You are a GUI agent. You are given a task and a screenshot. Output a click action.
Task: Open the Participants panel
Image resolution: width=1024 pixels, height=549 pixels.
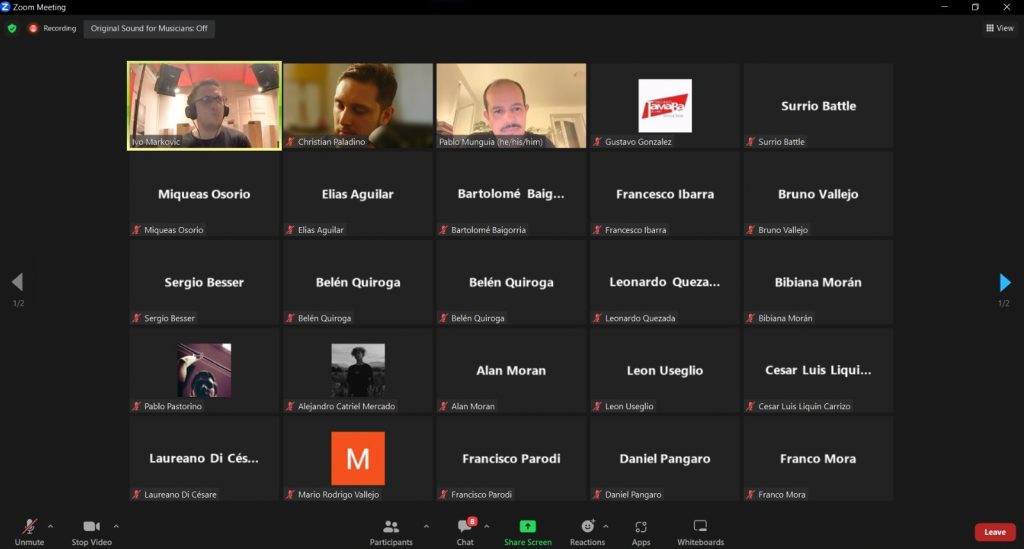(391, 531)
